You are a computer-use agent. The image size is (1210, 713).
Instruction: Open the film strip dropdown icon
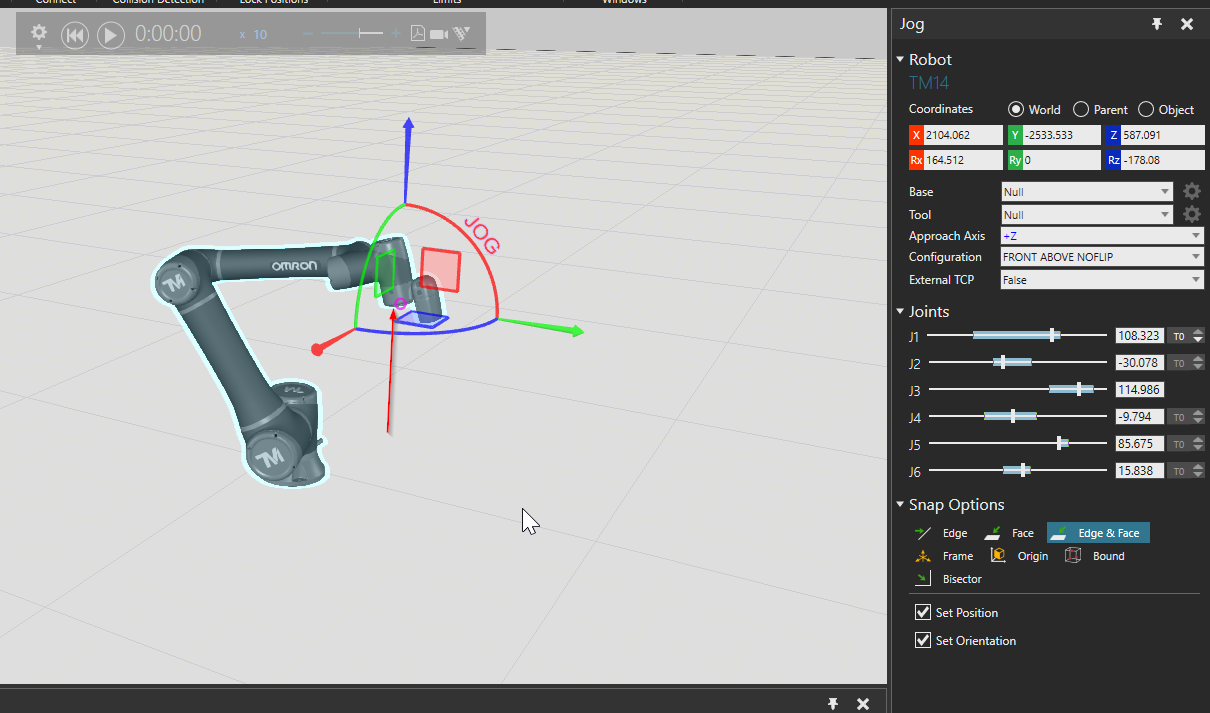pyautogui.click(x=462, y=34)
